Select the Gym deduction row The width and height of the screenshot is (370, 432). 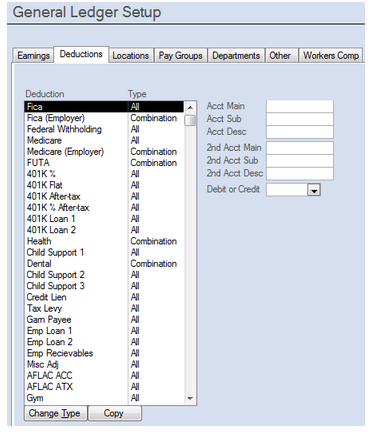coord(104,398)
